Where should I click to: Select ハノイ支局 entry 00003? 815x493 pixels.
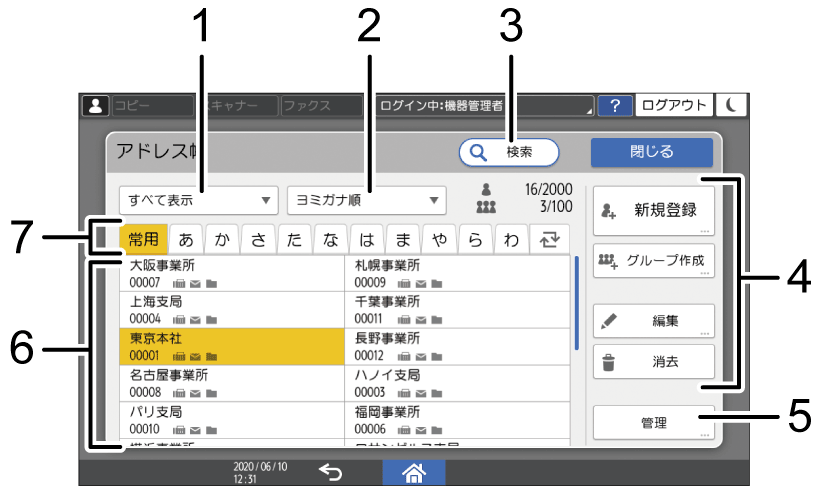click(x=457, y=383)
